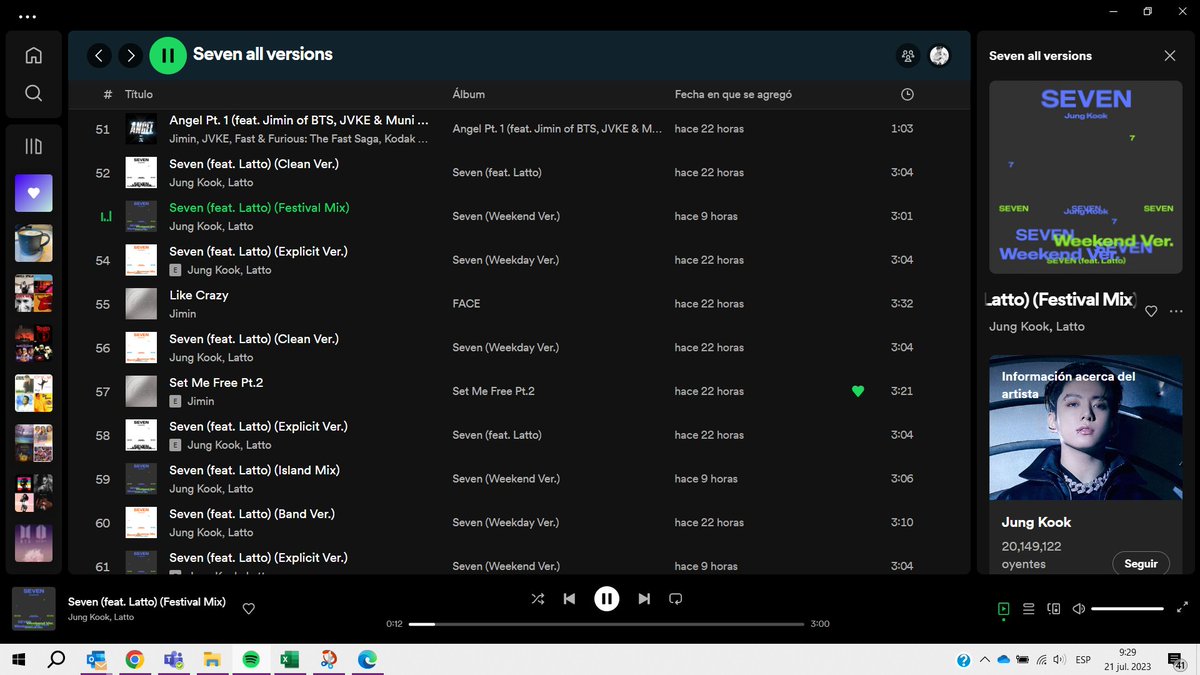Toggle repeat mode

click(x=675, y=599)
